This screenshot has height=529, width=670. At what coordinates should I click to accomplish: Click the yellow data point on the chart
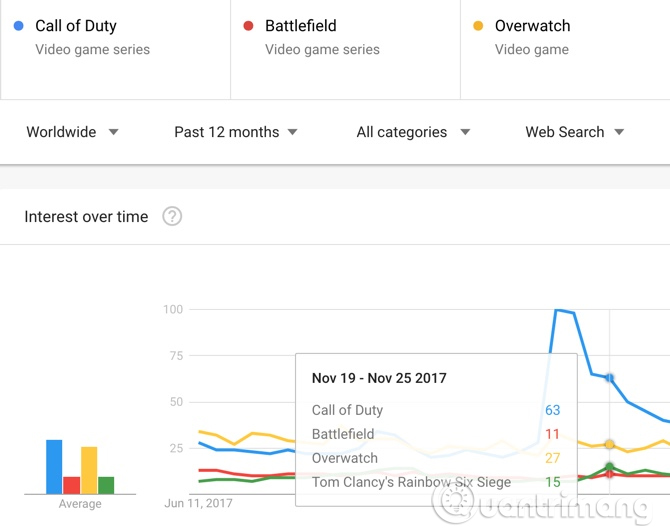pos(610,444)
